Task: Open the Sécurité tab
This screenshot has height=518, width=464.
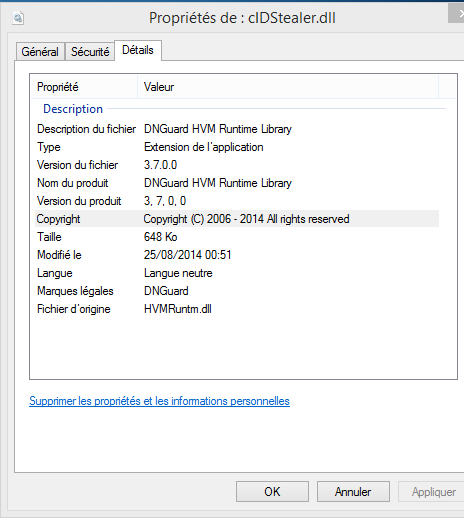Action: 90,52
